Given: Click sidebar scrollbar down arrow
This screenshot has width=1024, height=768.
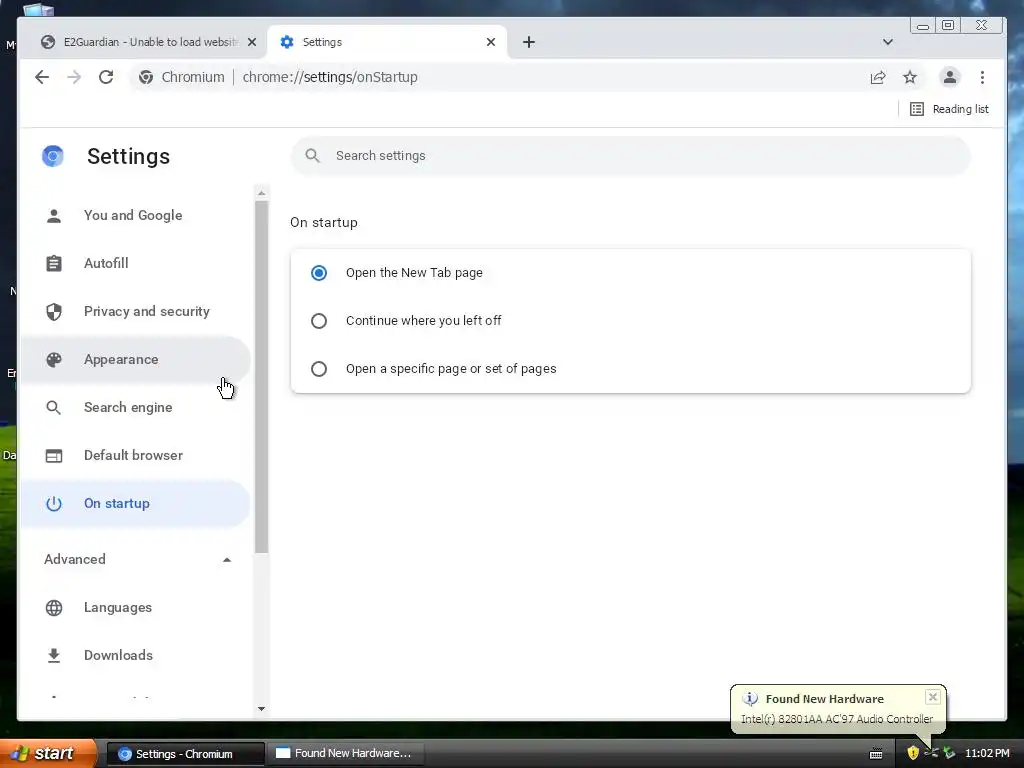Looking at the screenshot, I should click(261, 709).
